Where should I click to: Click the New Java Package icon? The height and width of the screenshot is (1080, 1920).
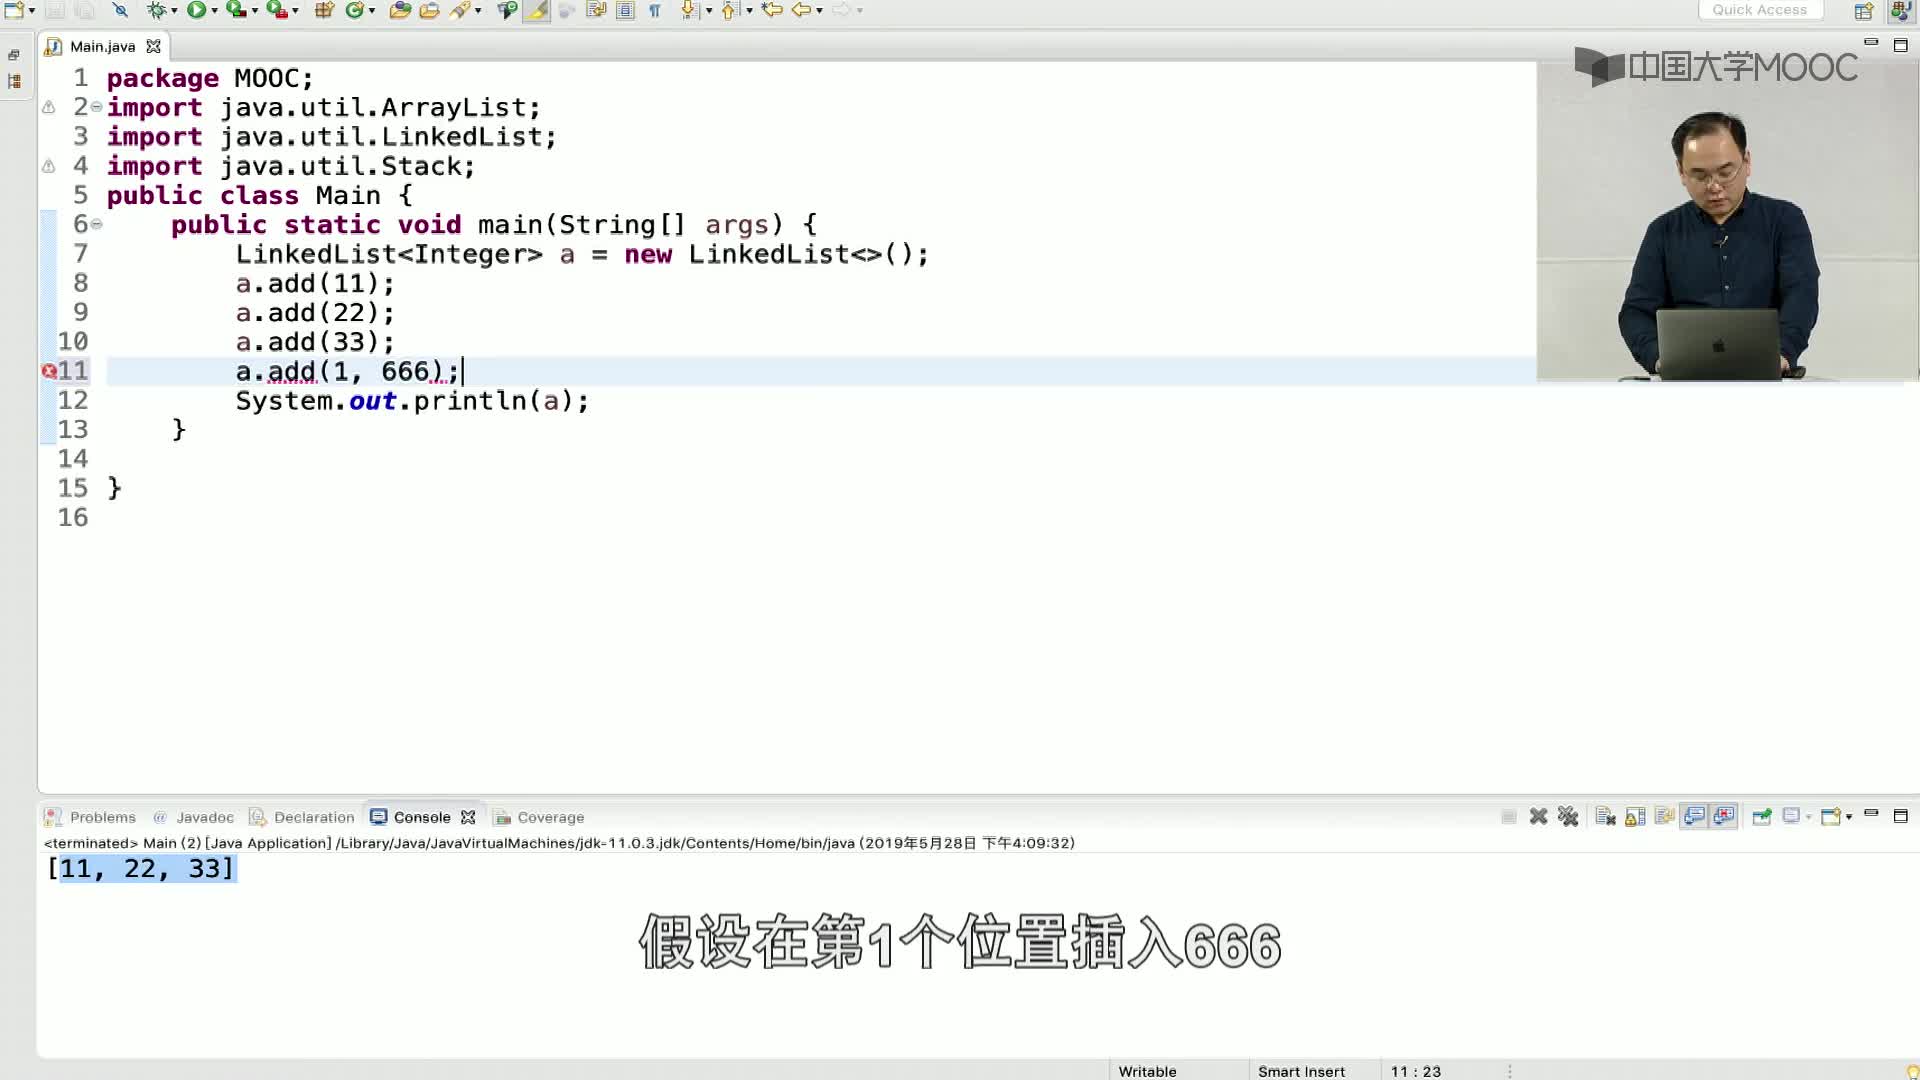[323, 10]
